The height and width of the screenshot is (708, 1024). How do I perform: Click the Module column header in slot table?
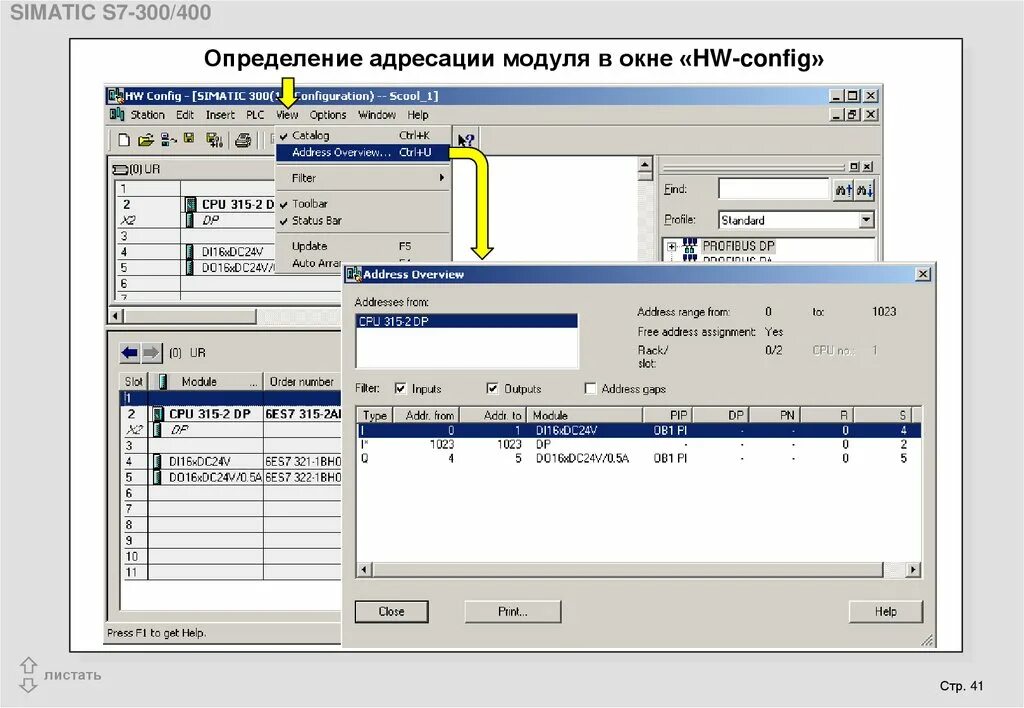click(205, 381)
